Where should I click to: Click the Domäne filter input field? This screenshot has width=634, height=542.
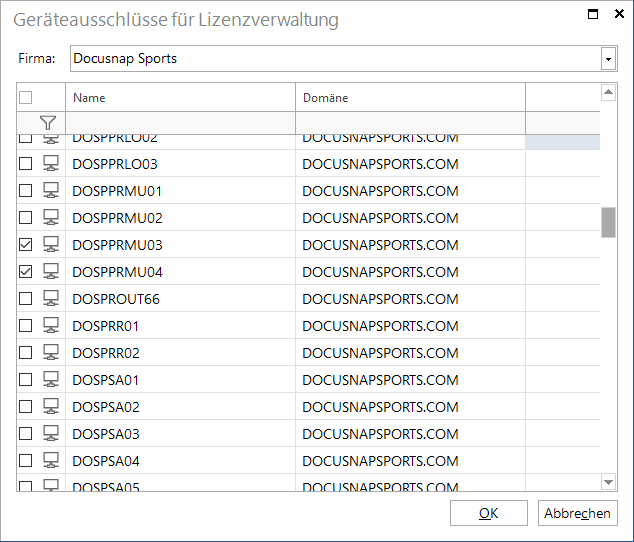[x=410, y=123]
